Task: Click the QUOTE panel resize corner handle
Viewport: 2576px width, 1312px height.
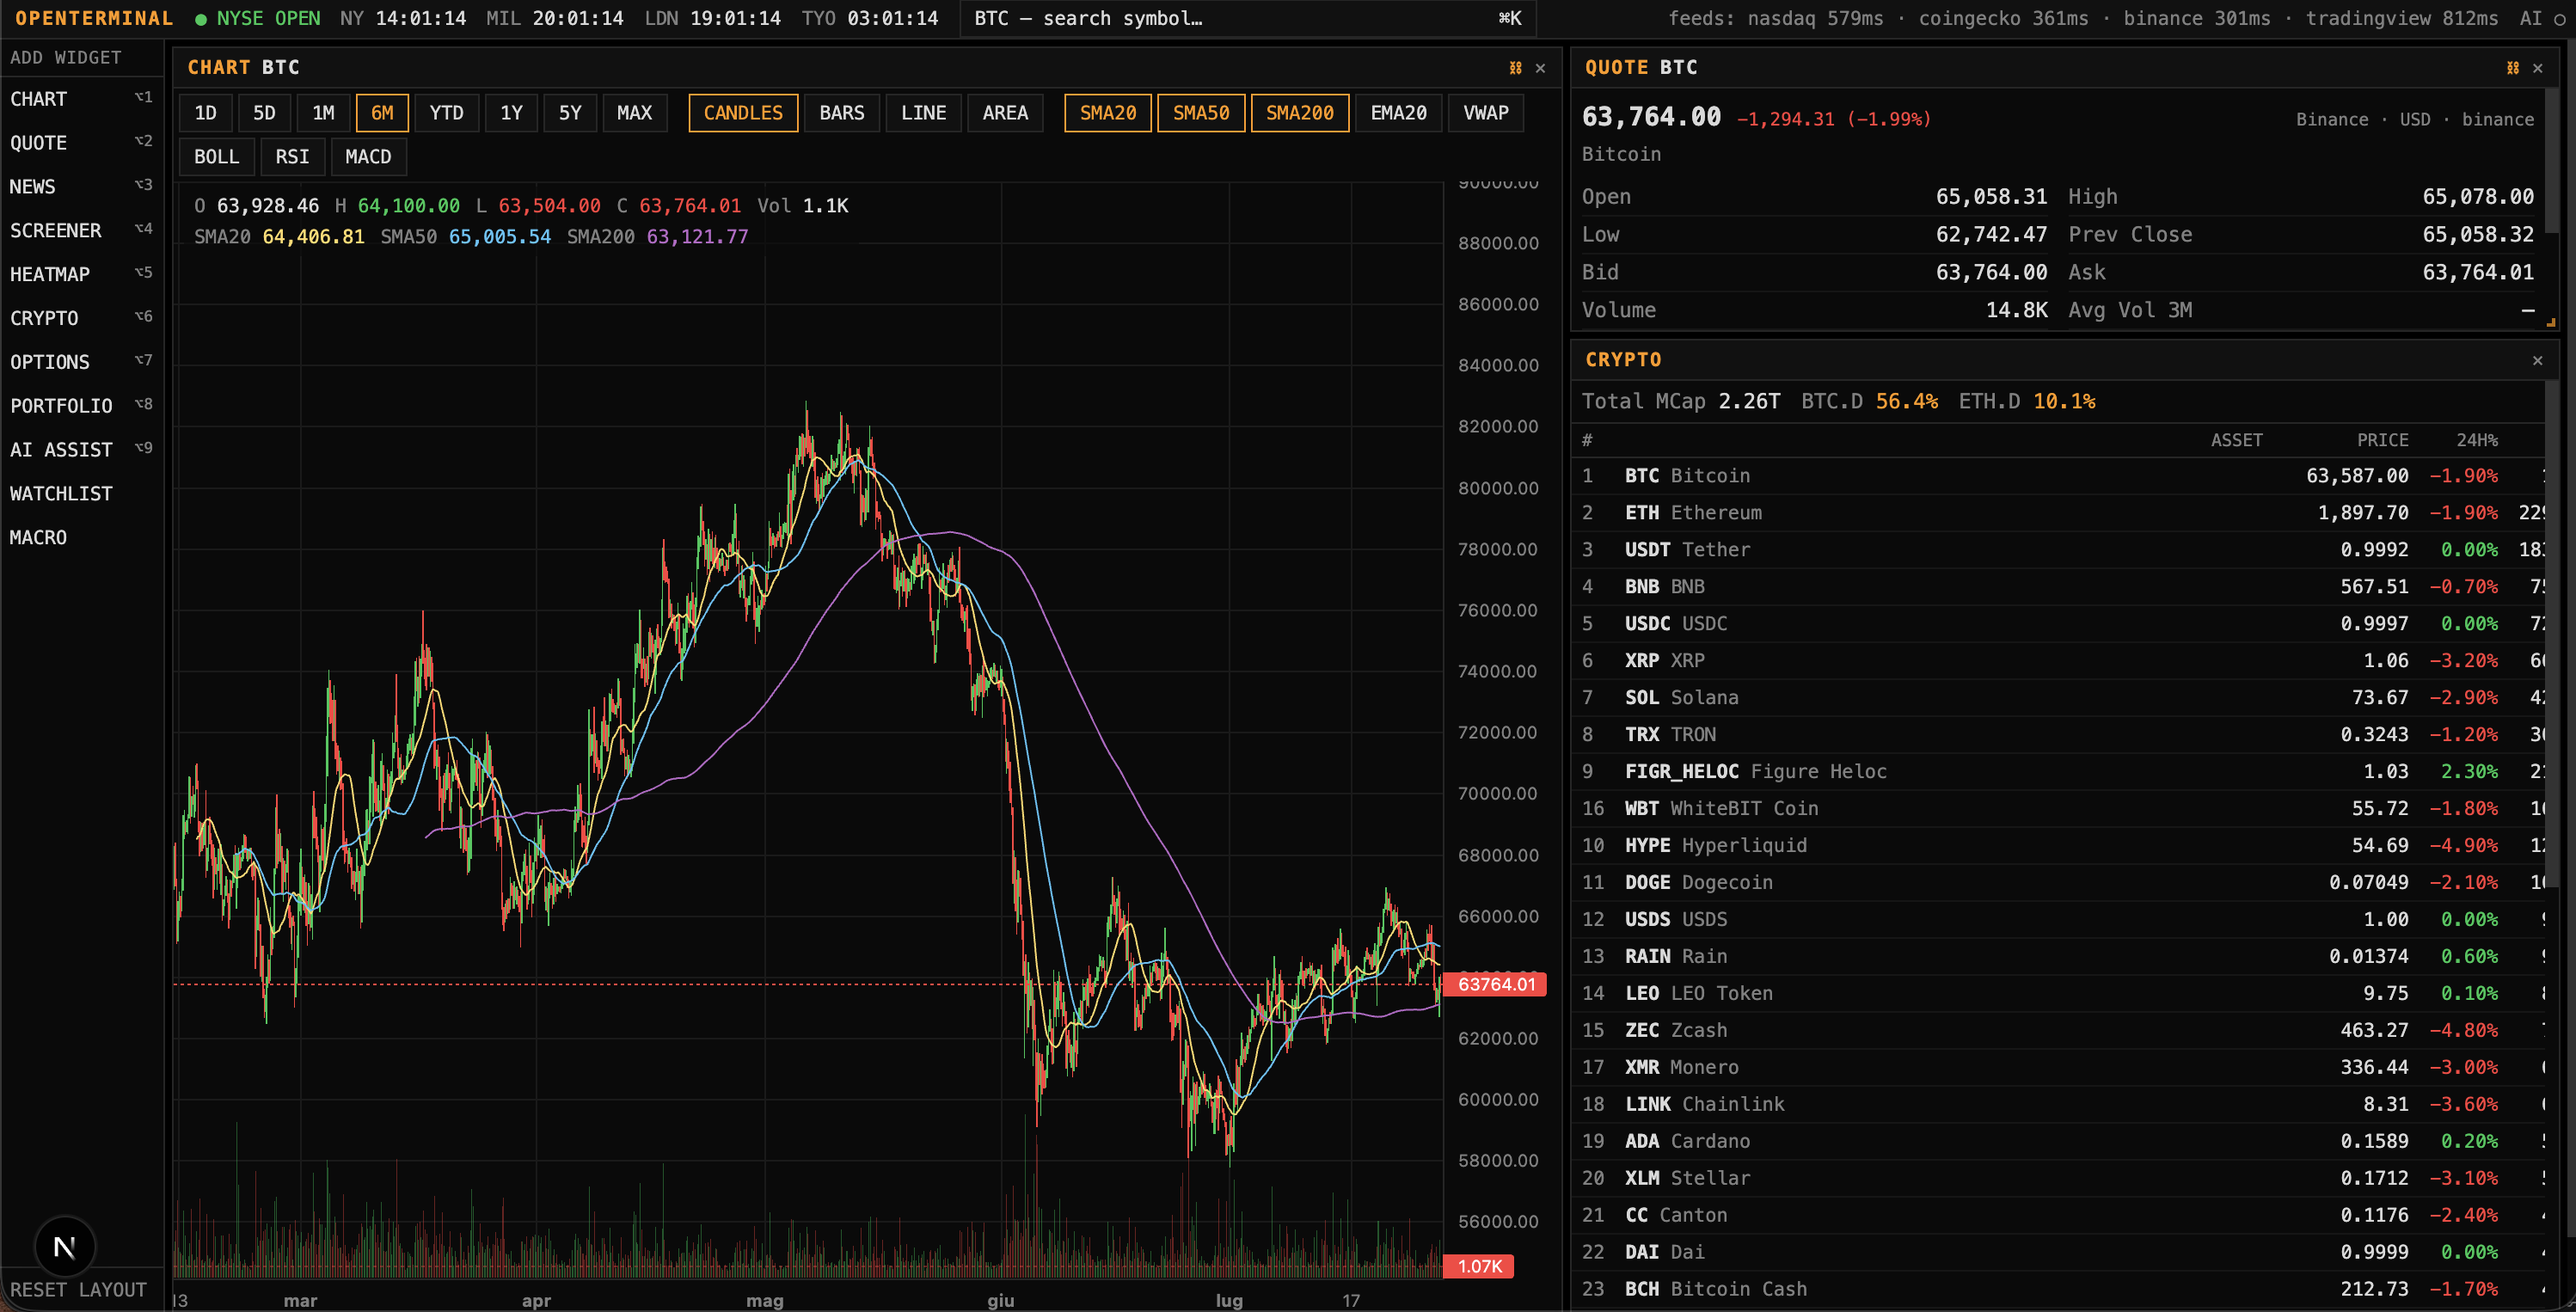Action: pyautogui.click(x=2550, y=322)
